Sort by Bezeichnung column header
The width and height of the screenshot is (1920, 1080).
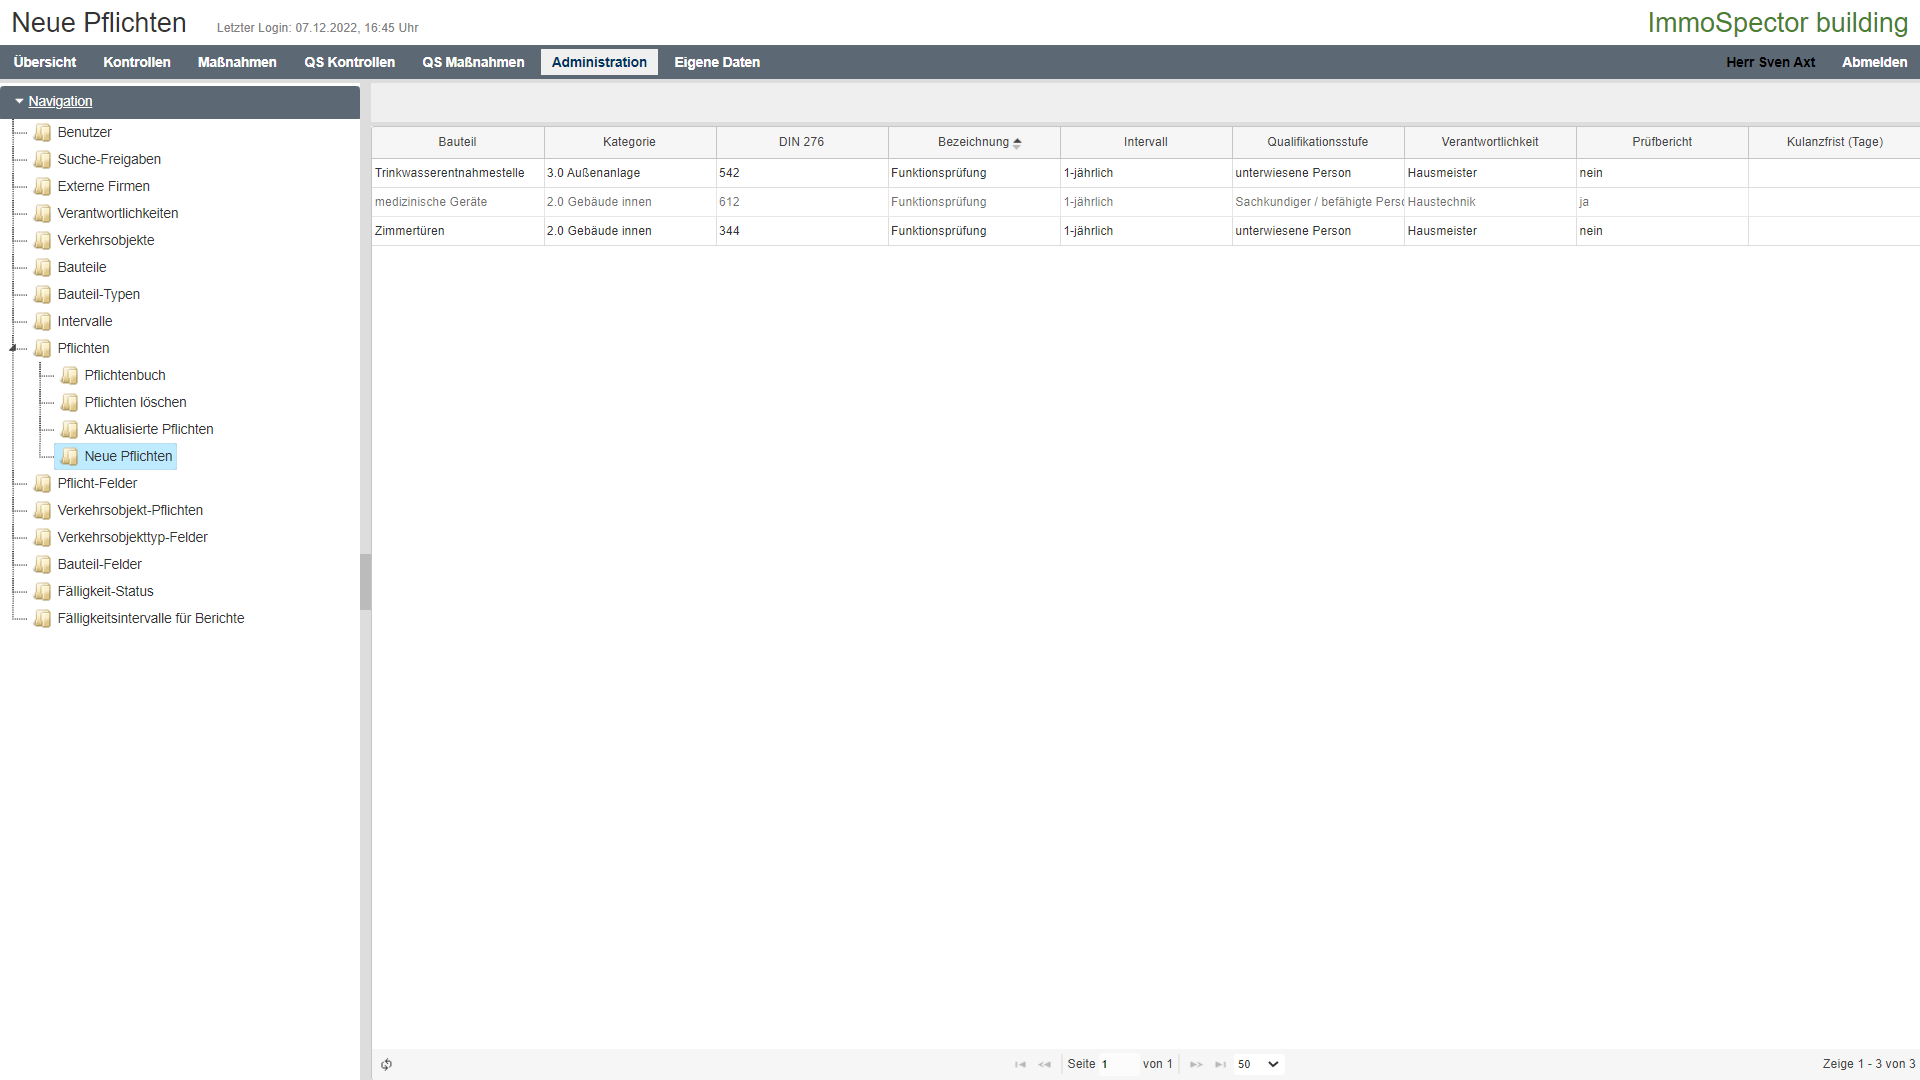(x=973, y=142)
